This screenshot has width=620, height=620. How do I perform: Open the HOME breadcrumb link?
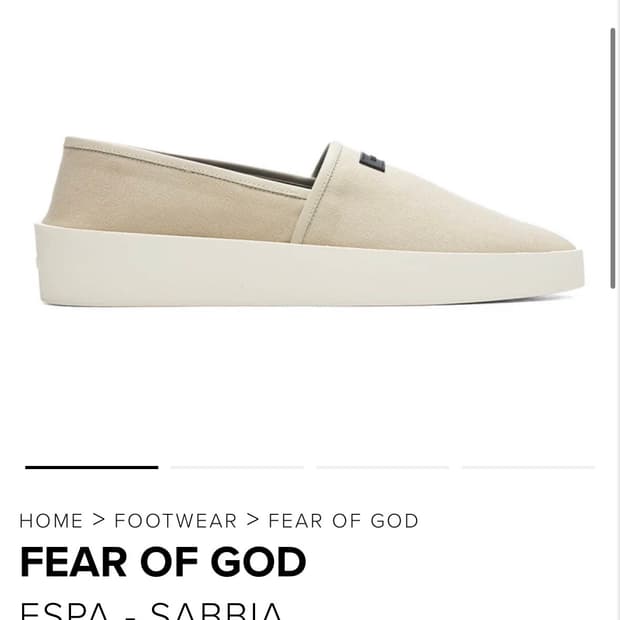(51, 520)
